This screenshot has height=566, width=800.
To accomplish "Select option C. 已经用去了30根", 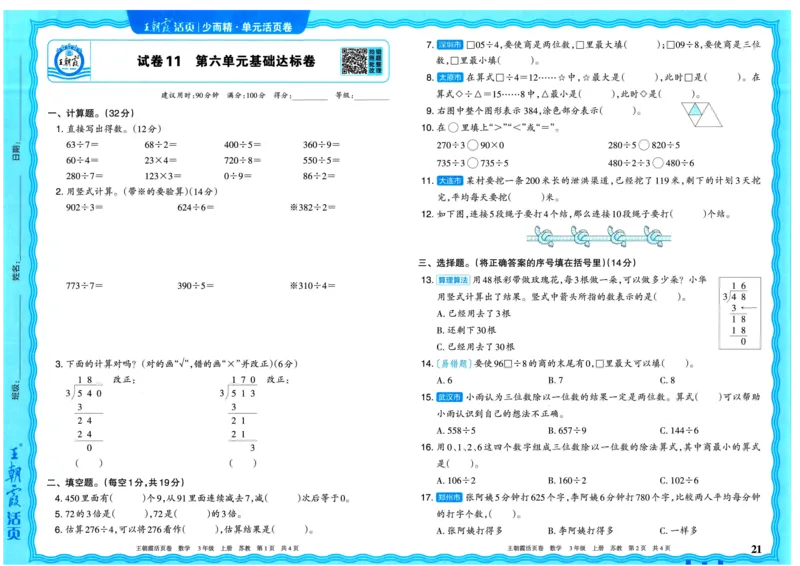I will pos(476,347).
